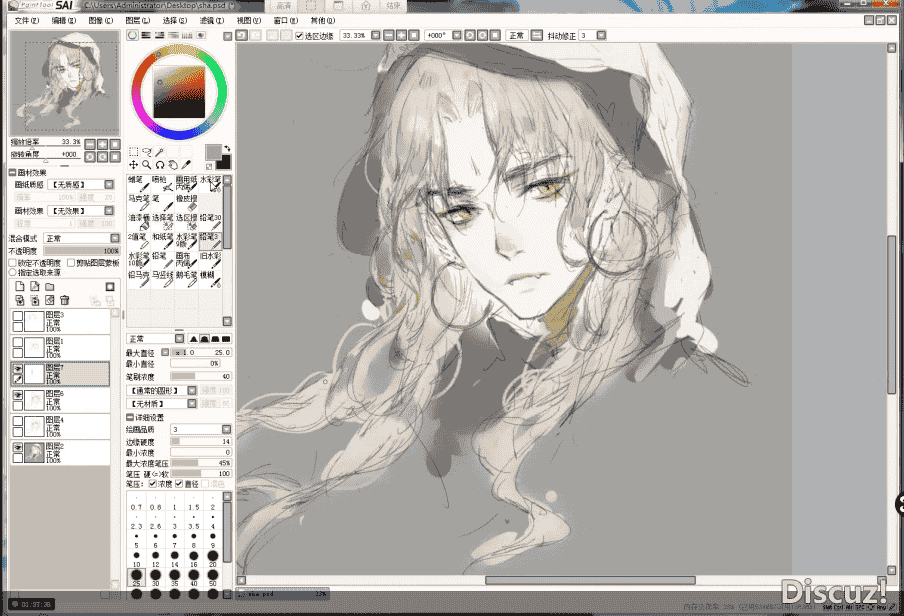
Task: Open the 滤镜 filter menu
Action: (x=212, y=21)
